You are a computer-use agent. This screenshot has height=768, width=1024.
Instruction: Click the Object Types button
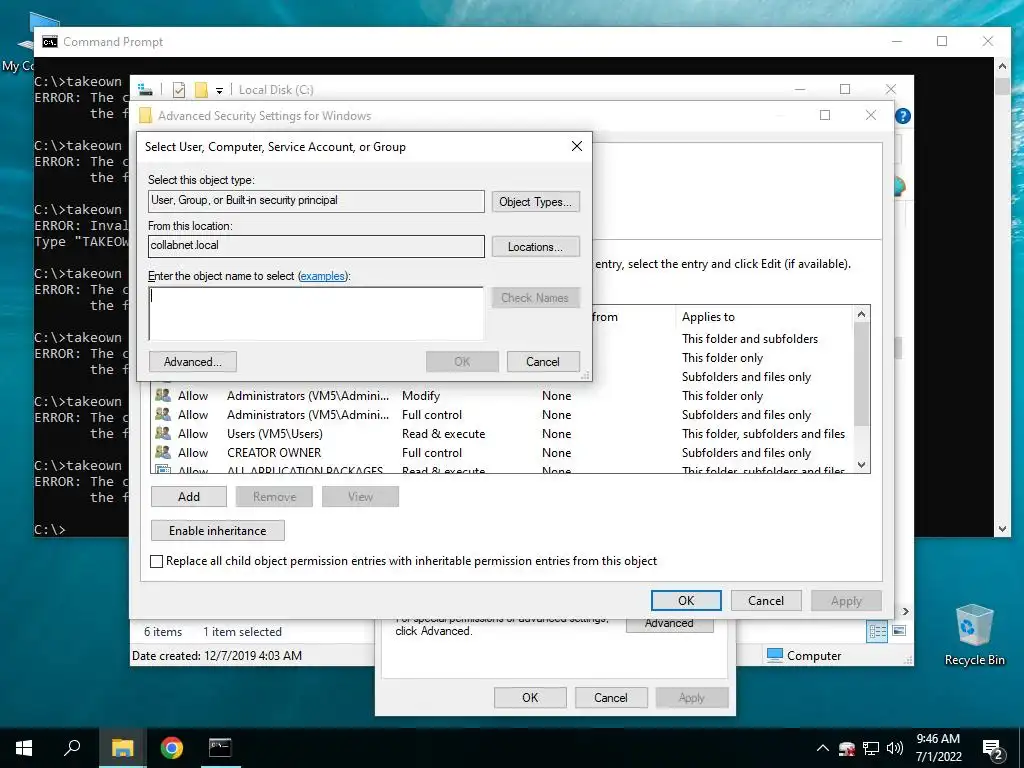pos(536,202)
